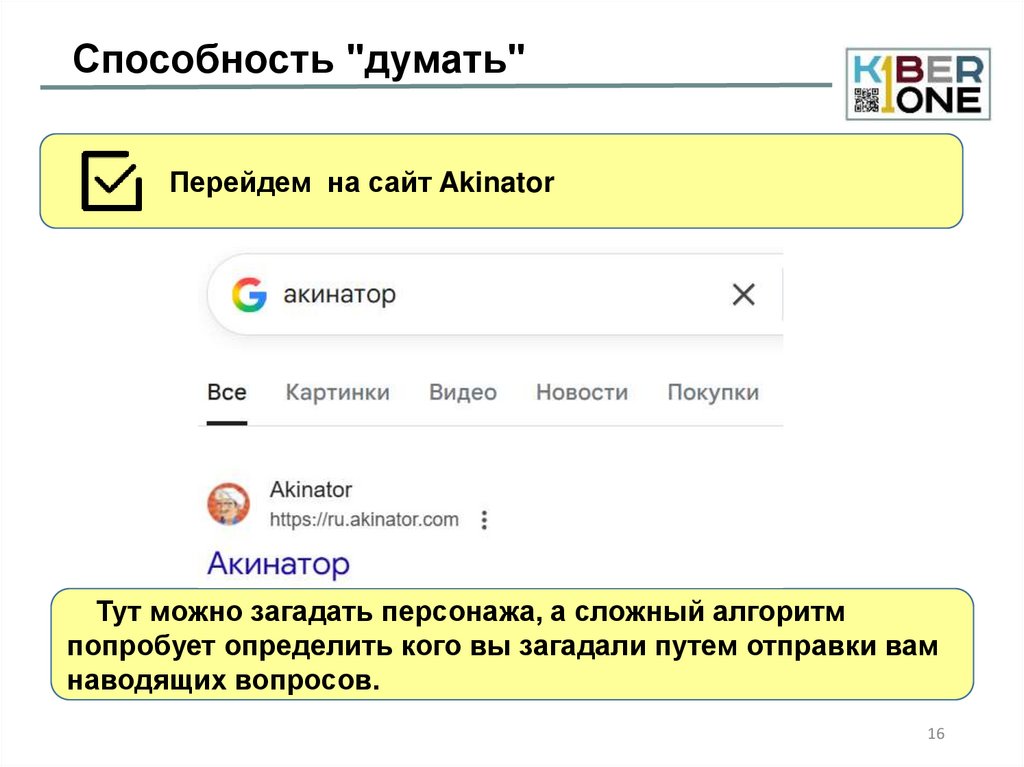Click the Akinator genie avatar icon
The width and height of the screenshot is (1024, 767).
point(229,504)
